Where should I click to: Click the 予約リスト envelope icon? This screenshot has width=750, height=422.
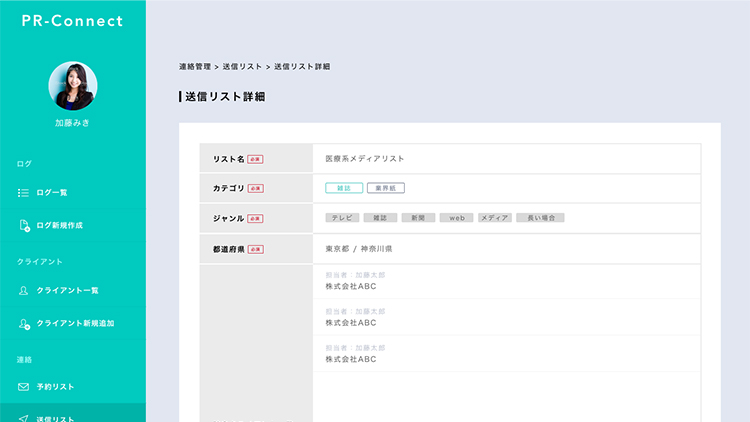pyautogui.click(x=23, y=387)
